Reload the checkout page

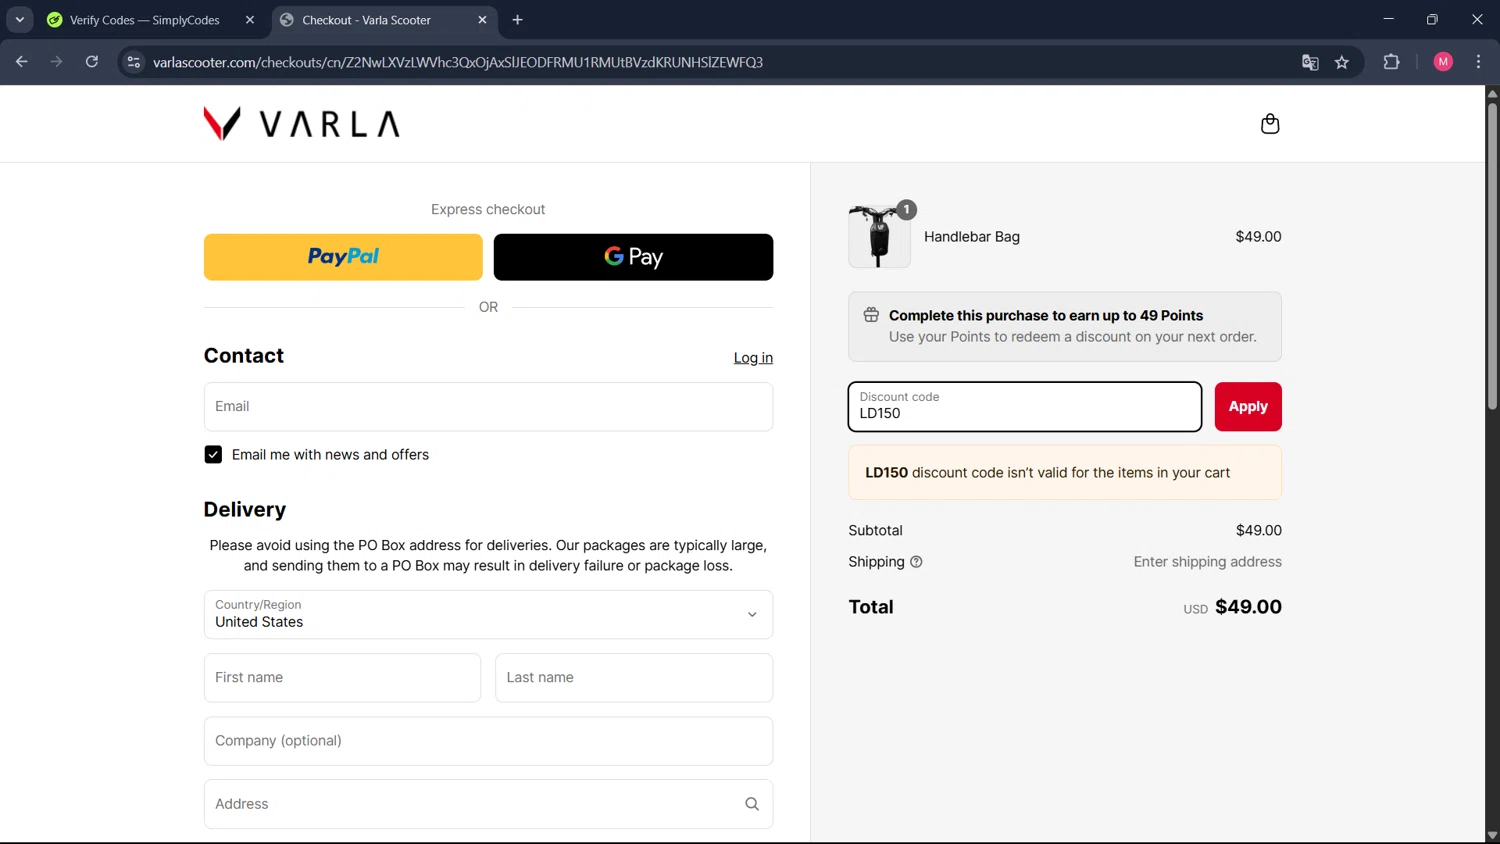(x=92, y=62)
